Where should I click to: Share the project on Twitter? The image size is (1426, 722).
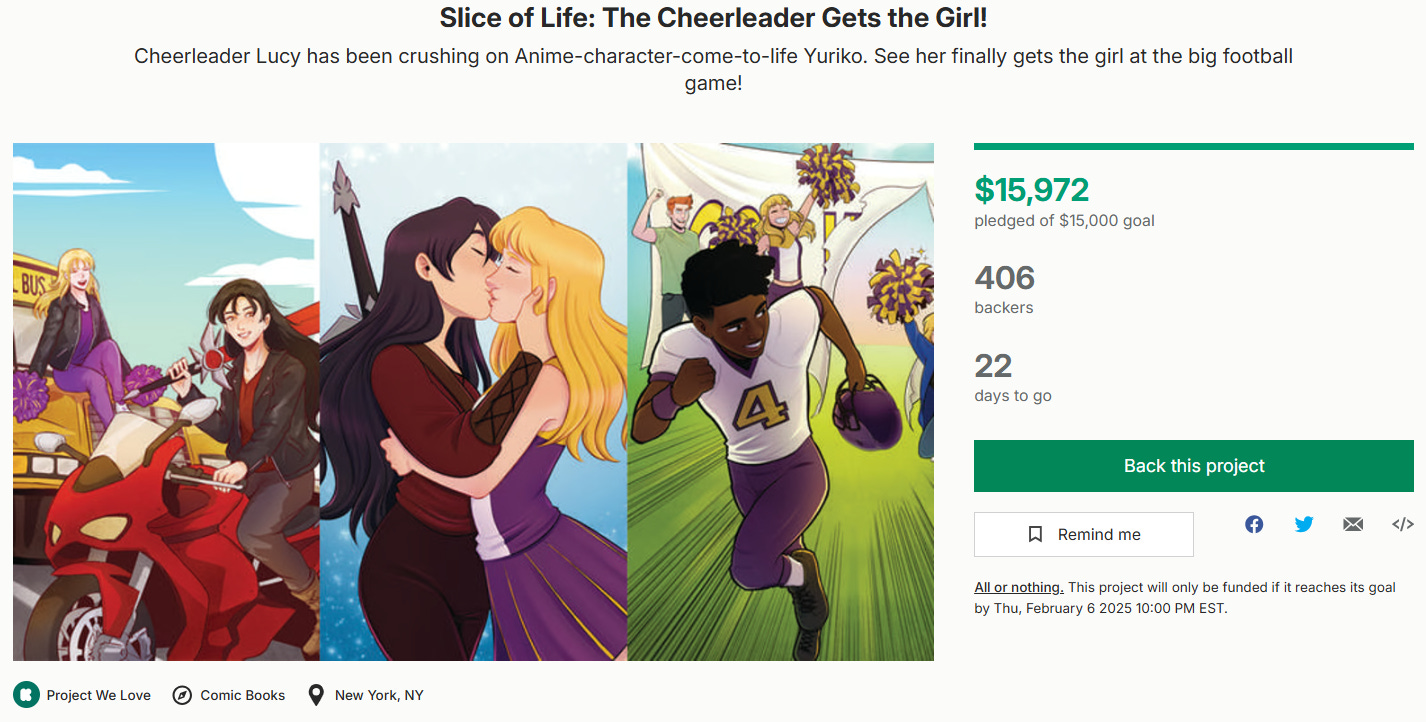1304,524
